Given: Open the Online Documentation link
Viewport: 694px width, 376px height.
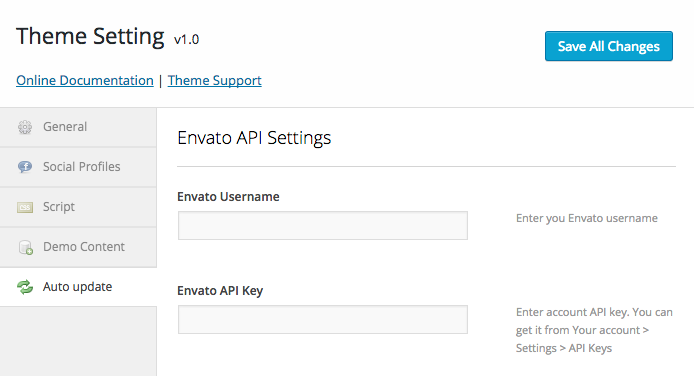Looking at the screenshot, I should (x=85, y=81).
